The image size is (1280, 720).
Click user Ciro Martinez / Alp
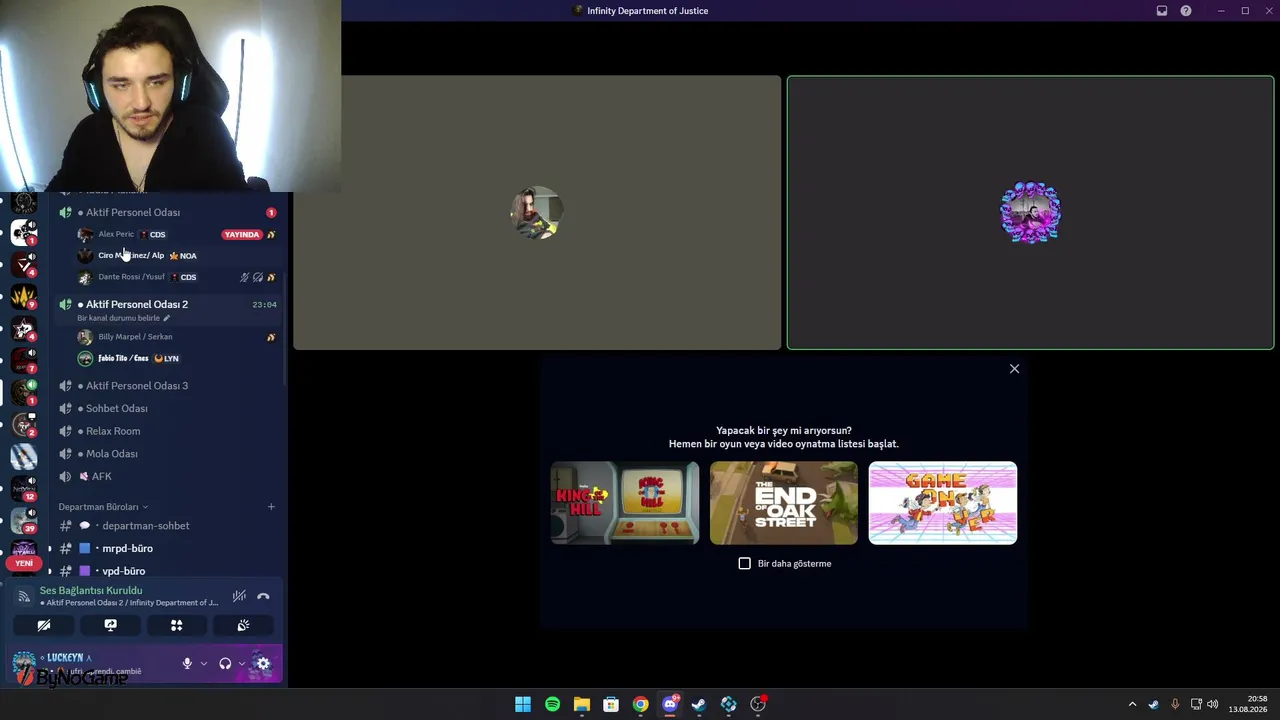(131, 255)
